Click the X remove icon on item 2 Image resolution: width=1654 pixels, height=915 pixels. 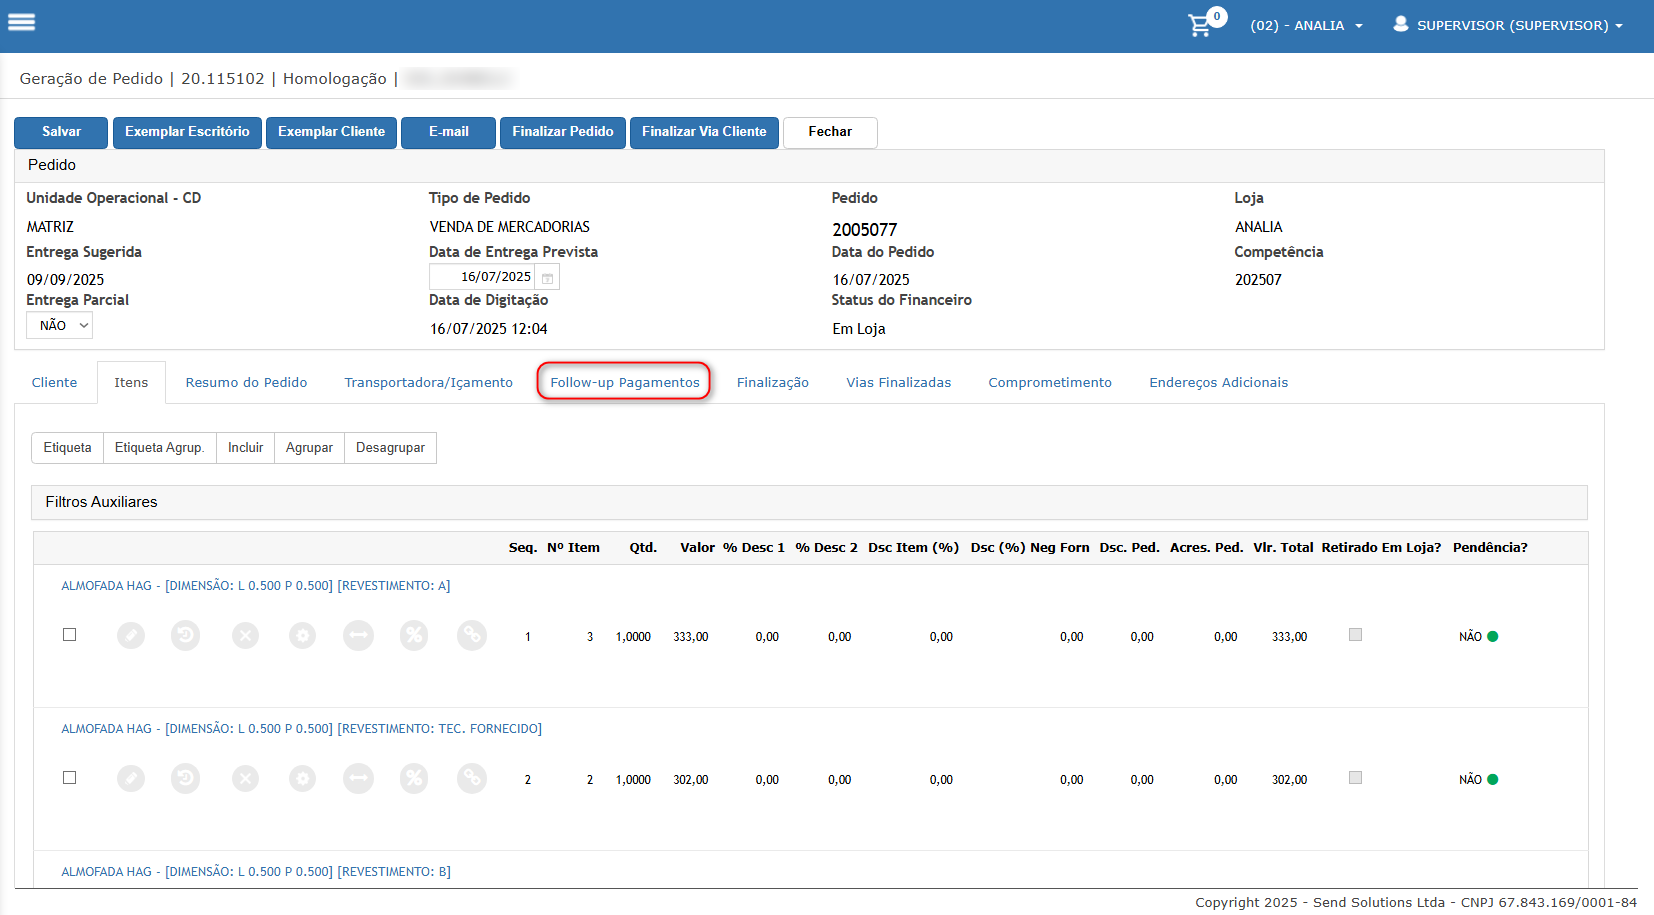coord(246,778)
